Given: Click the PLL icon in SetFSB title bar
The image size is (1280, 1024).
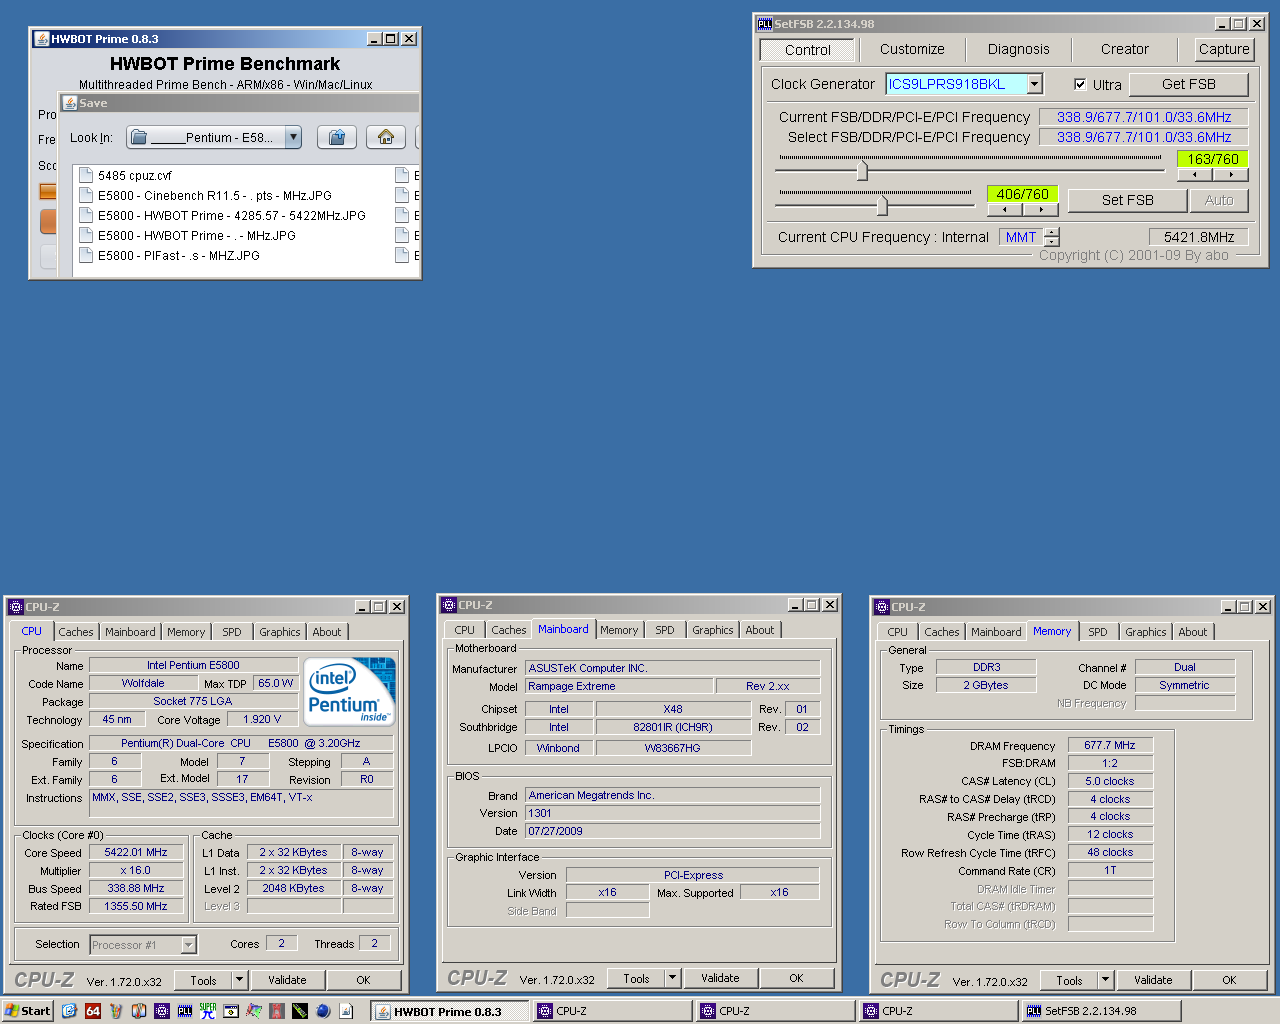Looking at the screenshot, I should coord(765,24).
